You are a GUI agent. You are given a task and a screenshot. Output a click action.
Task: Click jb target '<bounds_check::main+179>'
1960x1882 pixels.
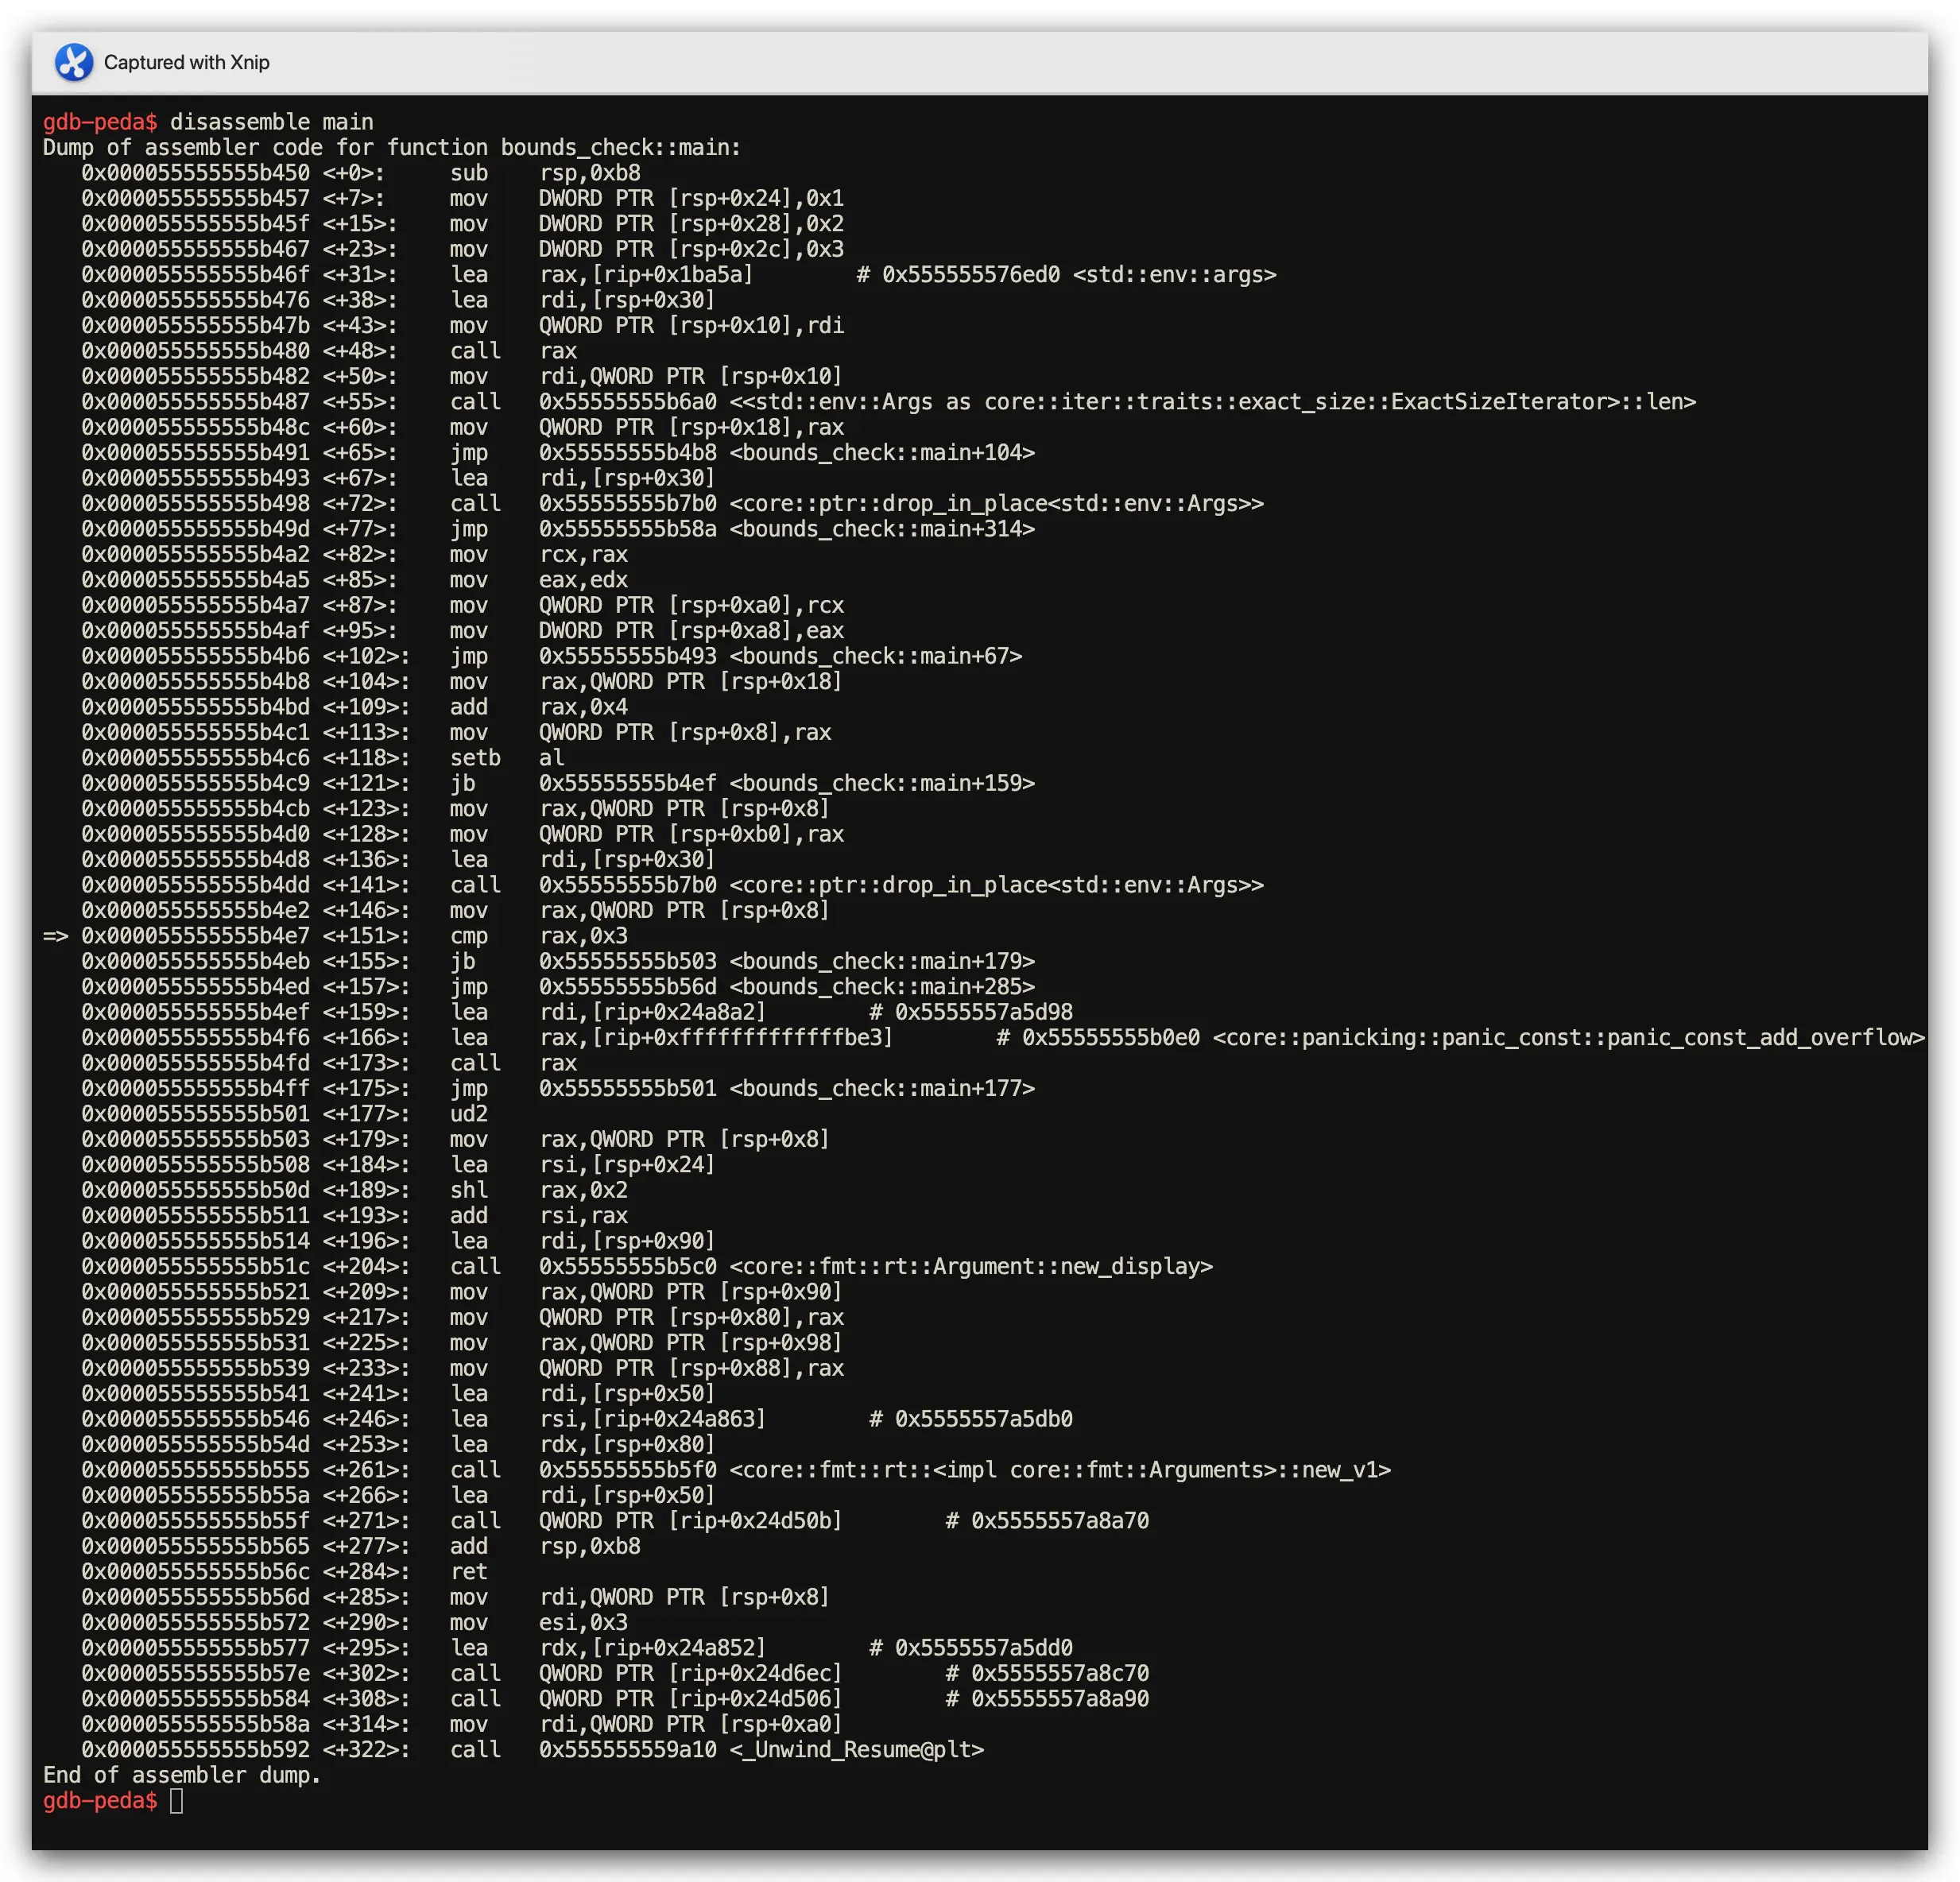pos(882,961)
